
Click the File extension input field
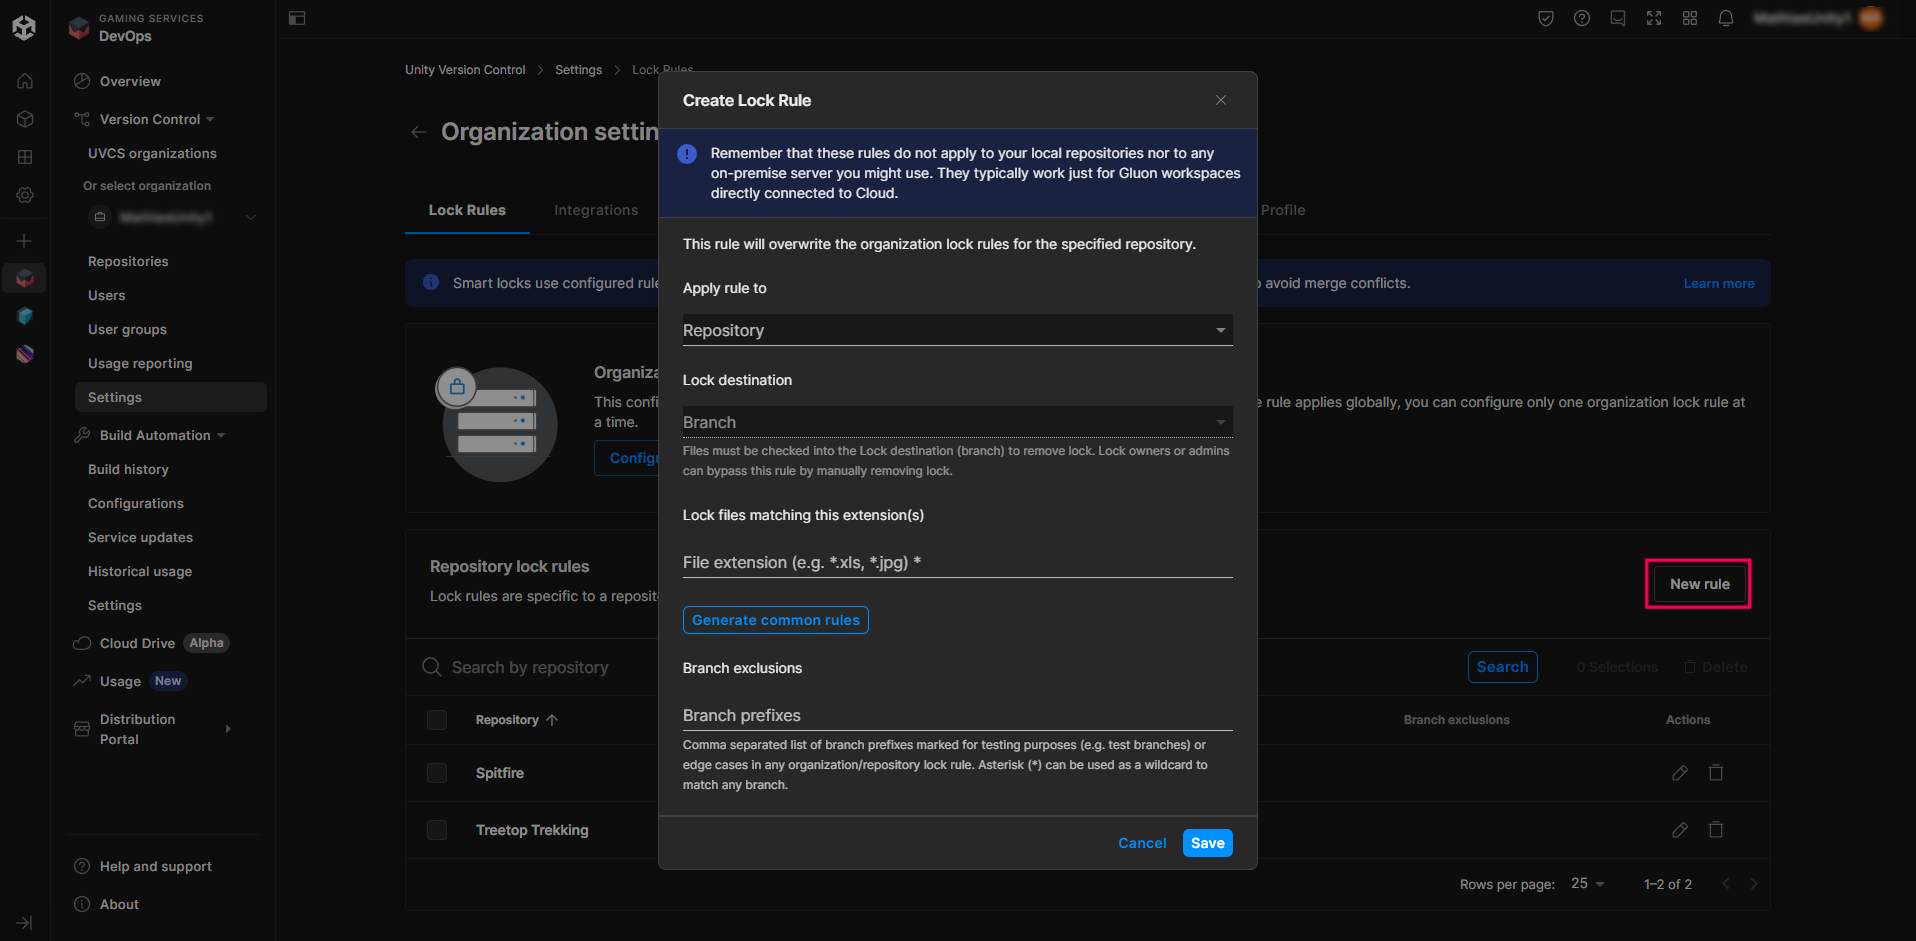click(x=956, y=562)
